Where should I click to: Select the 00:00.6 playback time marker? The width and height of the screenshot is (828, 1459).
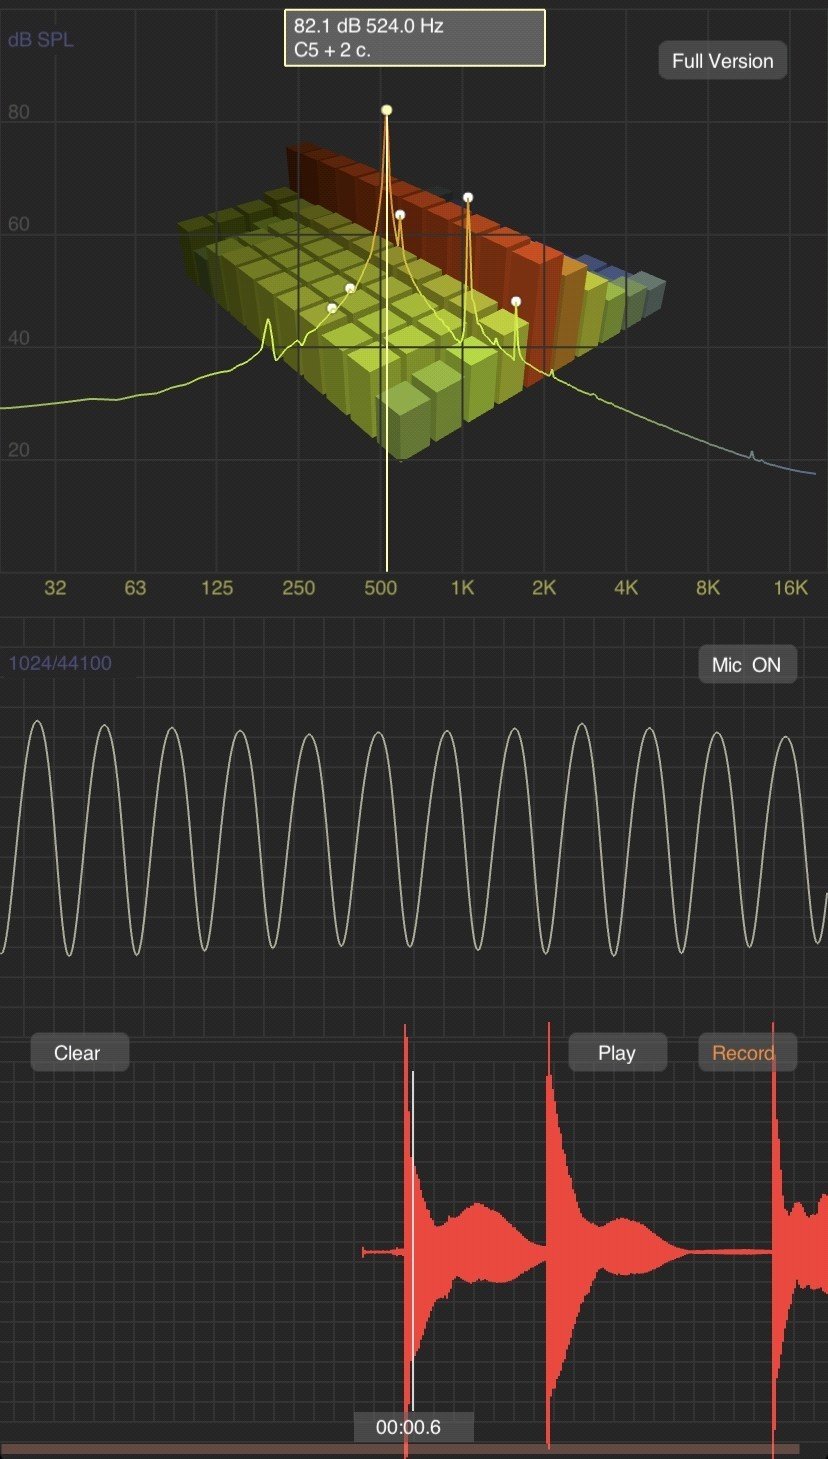click(x=413, y=1427)
